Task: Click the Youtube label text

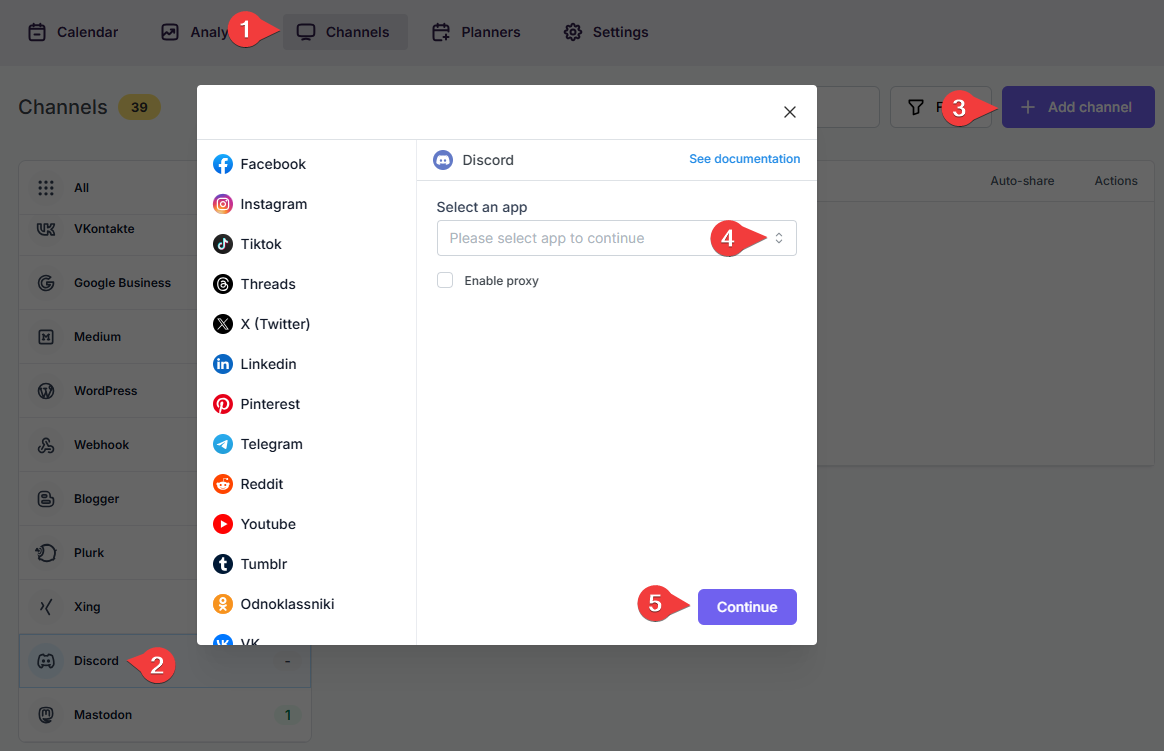Action: [x=268, y=525]
